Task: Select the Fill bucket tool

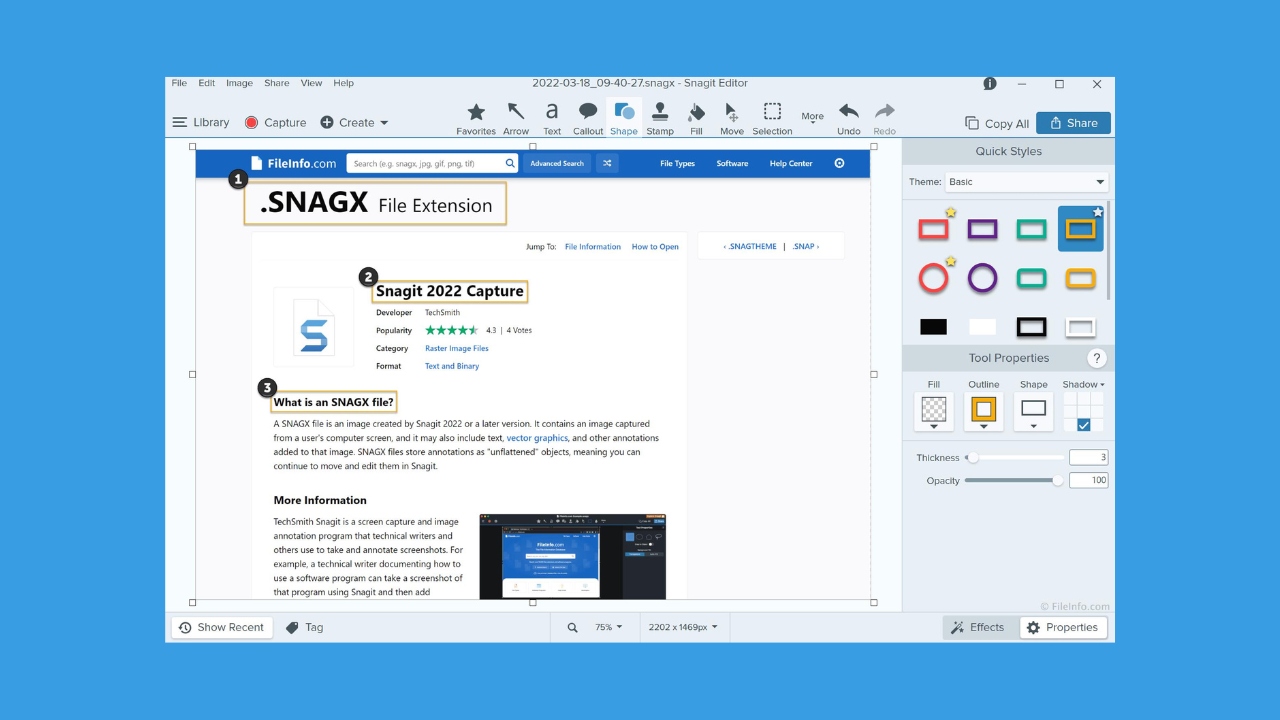Action: (696, 118)
